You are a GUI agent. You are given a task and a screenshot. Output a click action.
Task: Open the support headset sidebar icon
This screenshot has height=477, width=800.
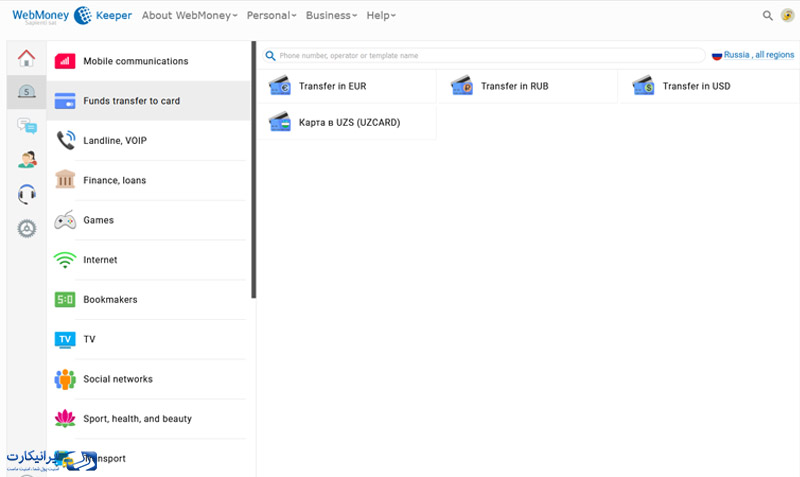pyautogui.click(x=27, y=194)
